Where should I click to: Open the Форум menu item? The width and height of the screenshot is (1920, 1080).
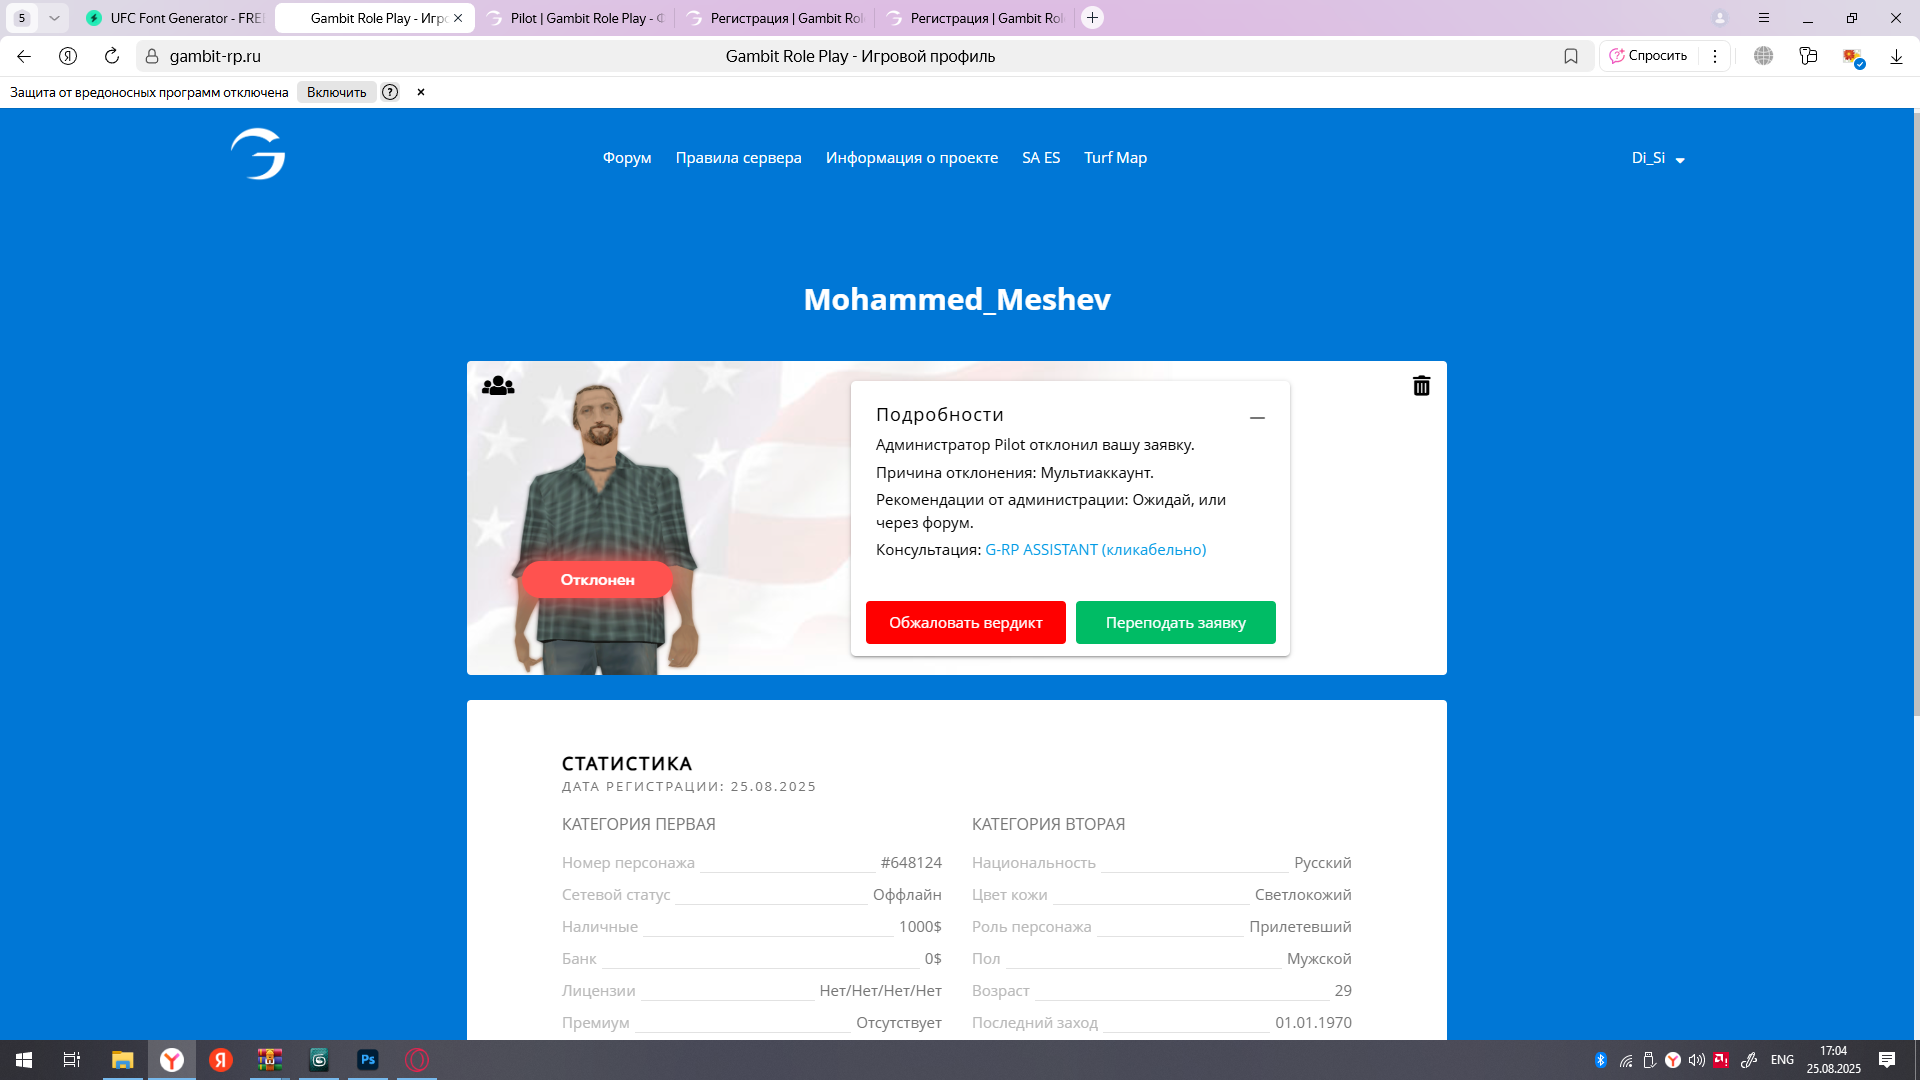627,158
